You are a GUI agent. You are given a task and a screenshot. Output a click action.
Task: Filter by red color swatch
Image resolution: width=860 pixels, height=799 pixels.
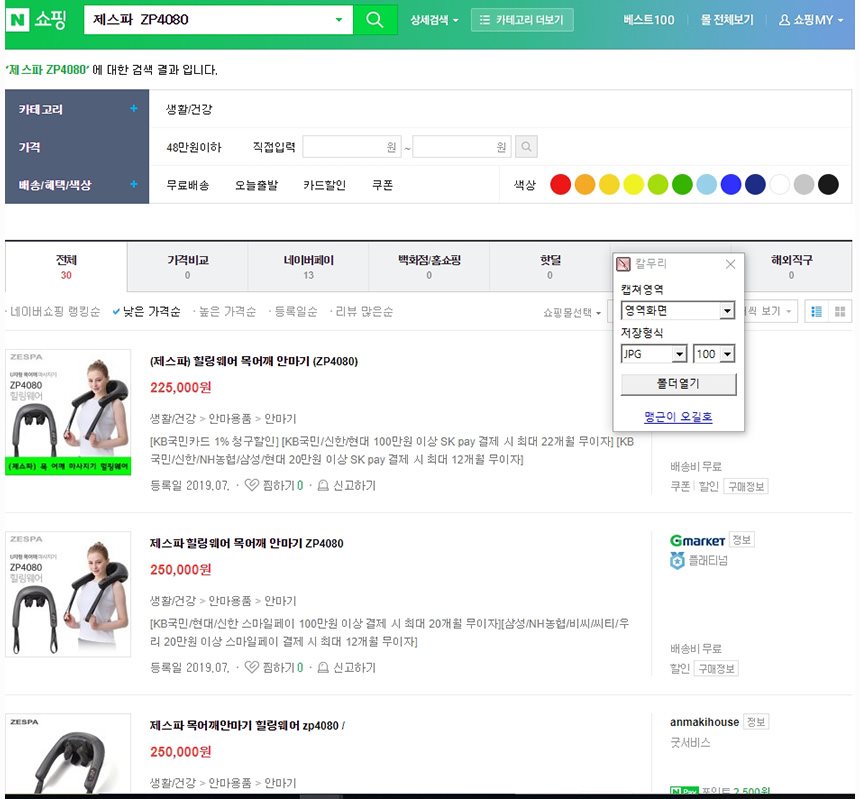click(x=561, y=185)
